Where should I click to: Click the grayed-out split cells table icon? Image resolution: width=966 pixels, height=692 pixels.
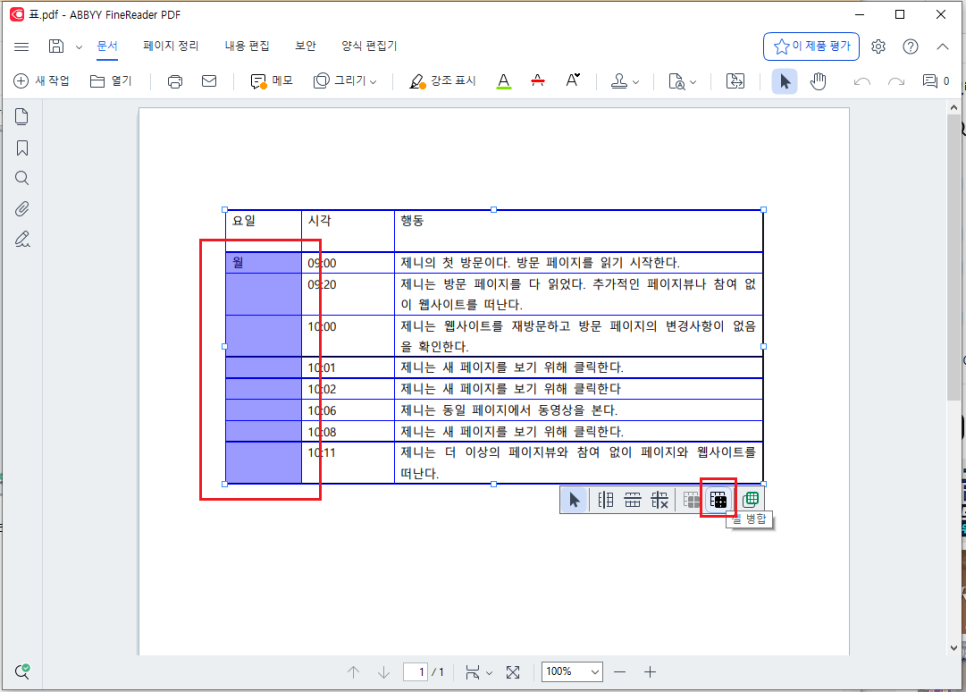click(x=692, y=500)
